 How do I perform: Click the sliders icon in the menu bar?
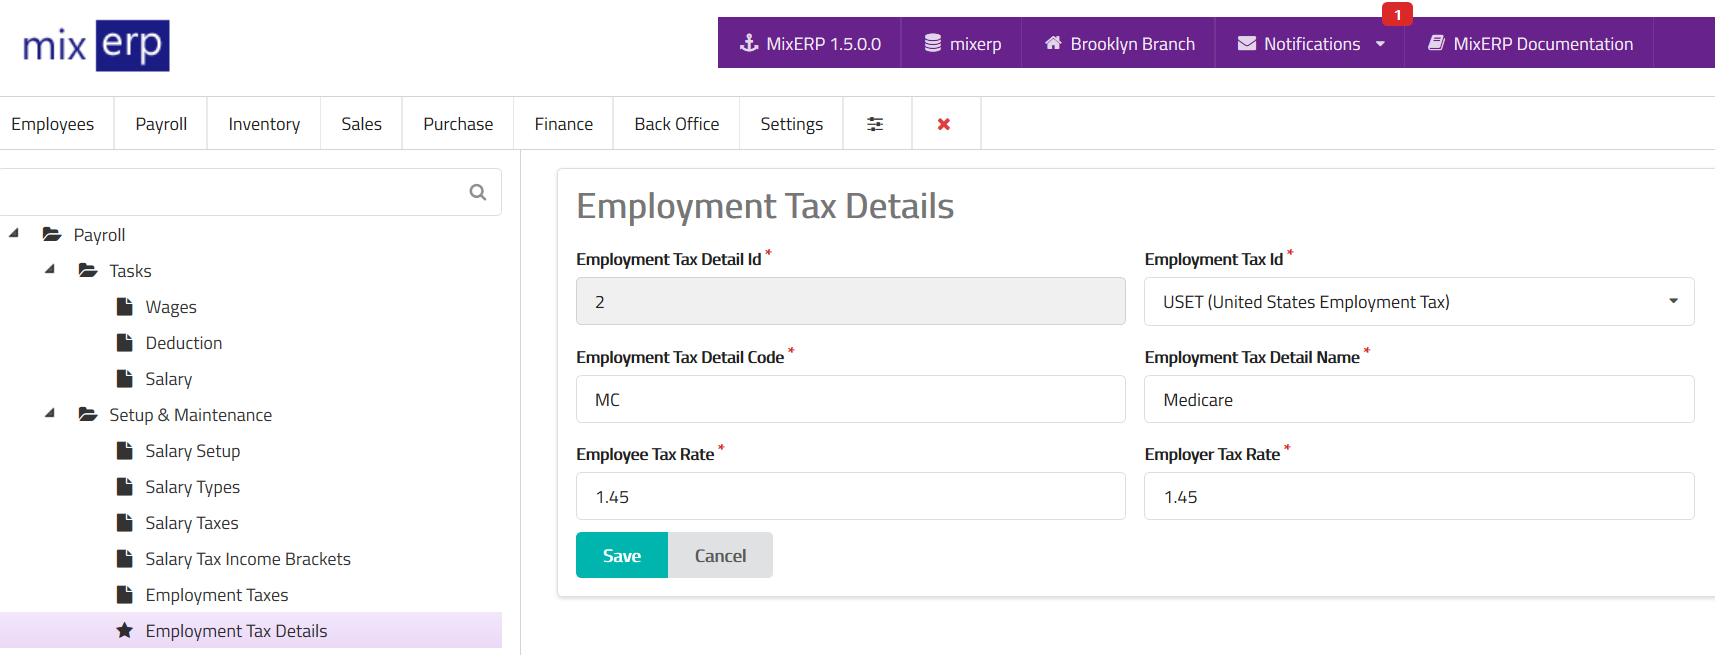[875, 124]
